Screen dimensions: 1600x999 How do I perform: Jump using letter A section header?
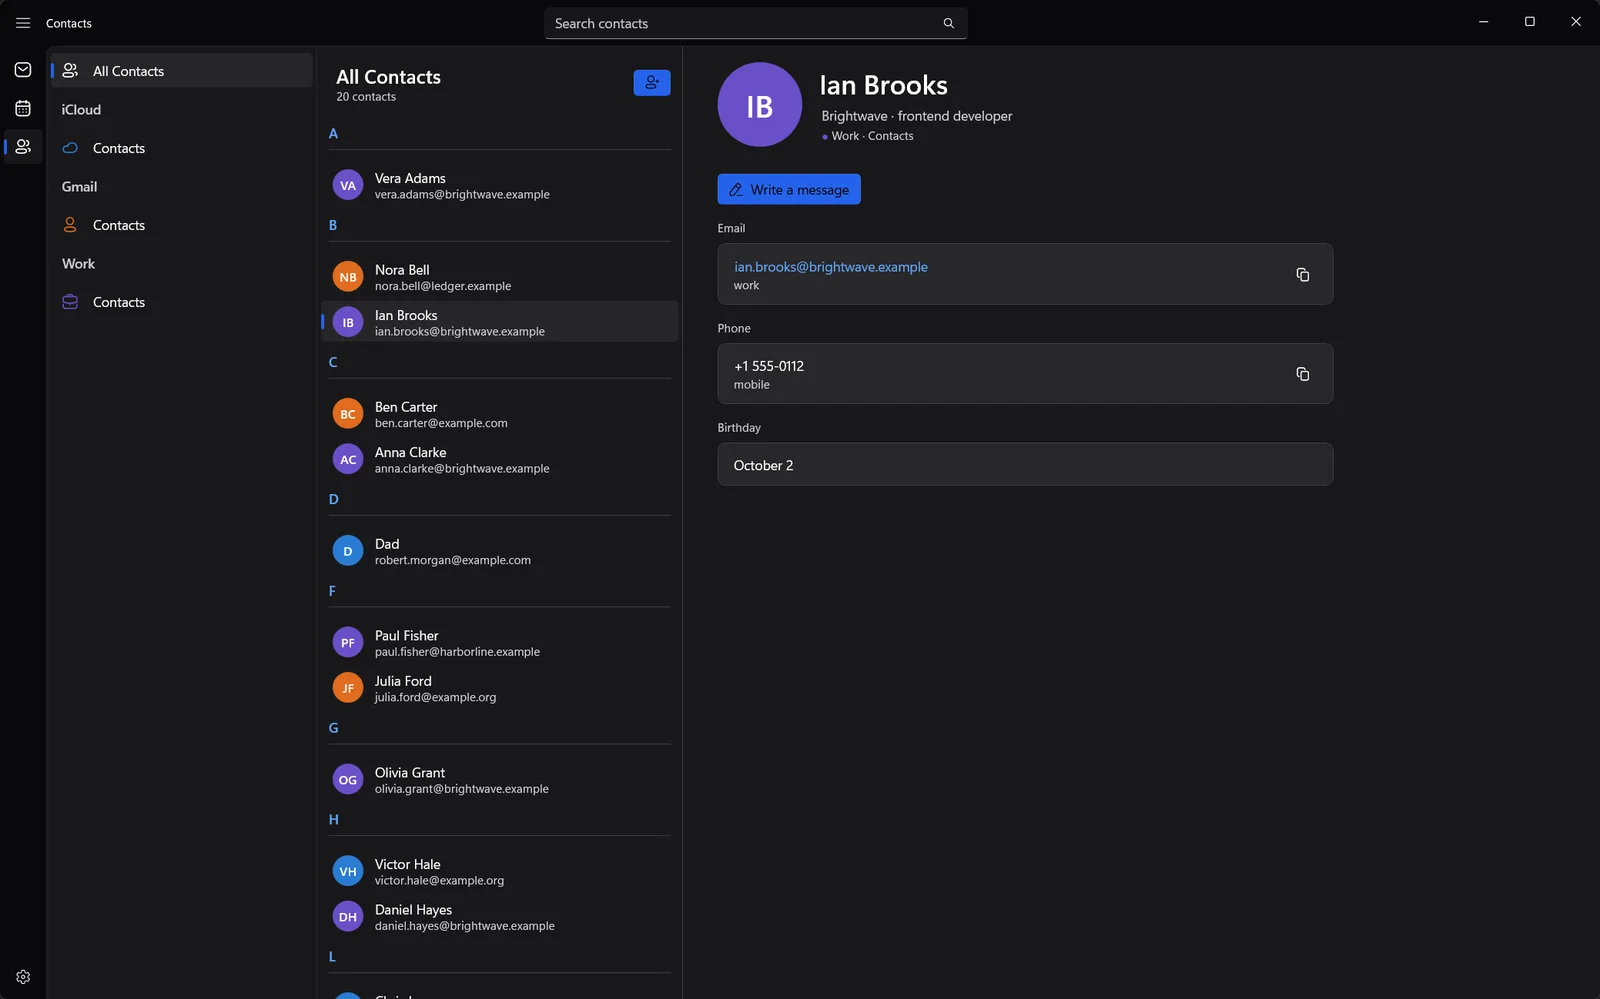pos(333,134)
